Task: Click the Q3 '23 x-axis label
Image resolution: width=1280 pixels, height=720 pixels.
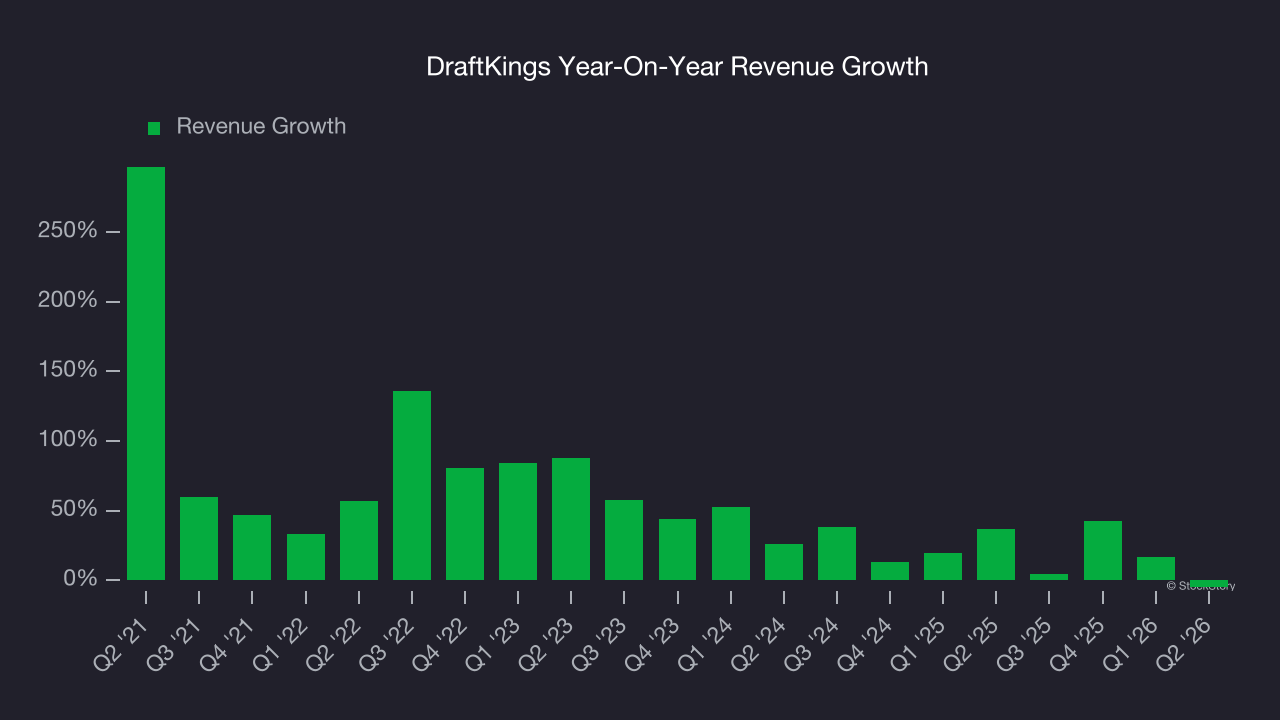Action: pyautogui.click(x=600, y=645)
